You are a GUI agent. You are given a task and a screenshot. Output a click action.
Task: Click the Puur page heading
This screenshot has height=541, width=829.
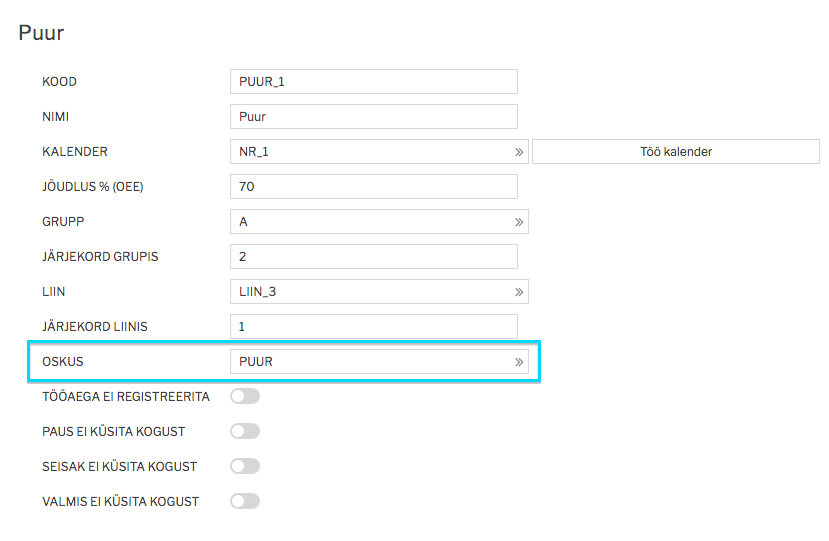[x=41, y=33]
